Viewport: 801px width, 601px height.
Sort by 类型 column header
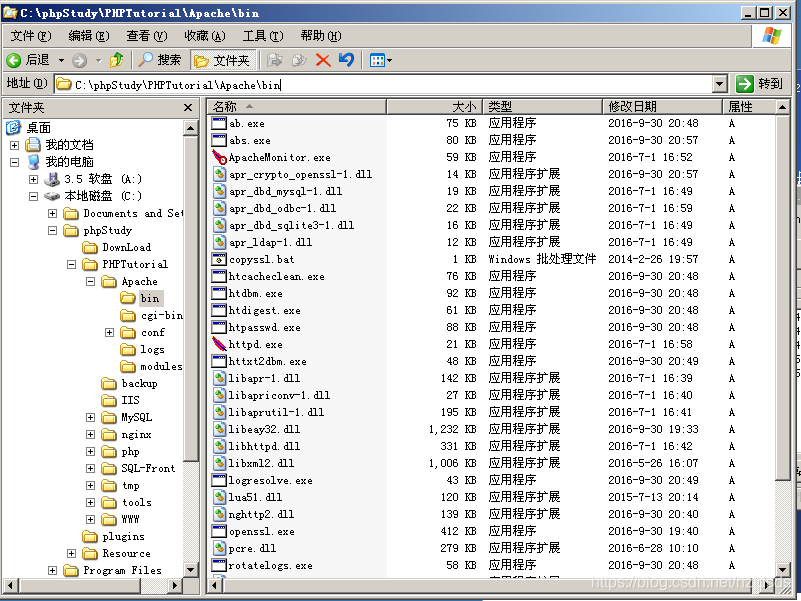point(543,107)
